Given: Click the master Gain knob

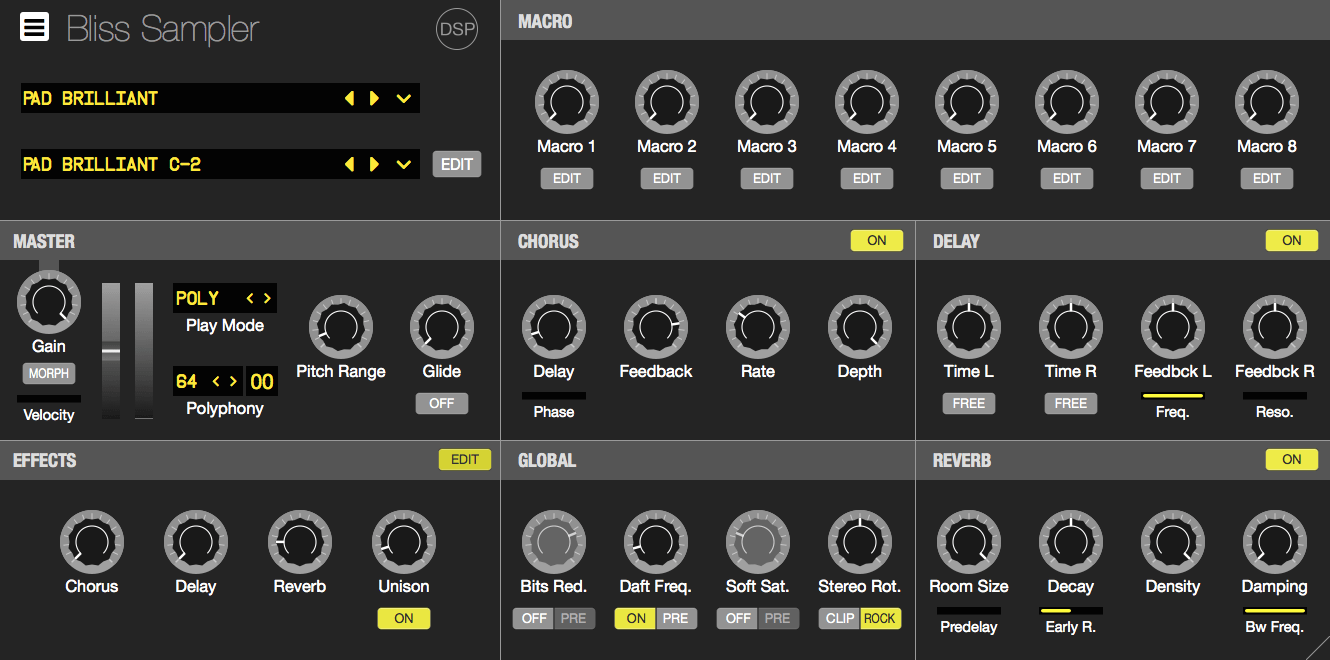Looking at the screenshot, I should [x=49, y=302].
